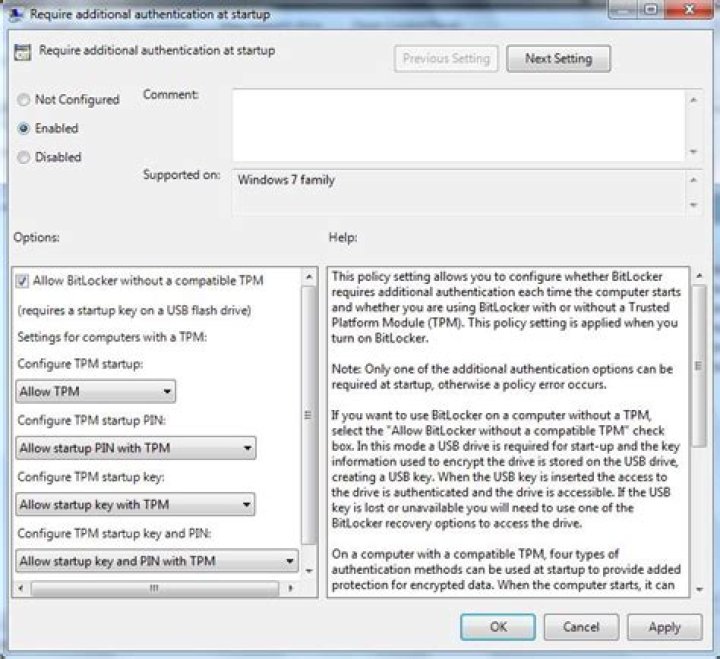Click the Options pane scroll right arrow
Viewport: 720px width, 659px height.
(x=290, y=588)
